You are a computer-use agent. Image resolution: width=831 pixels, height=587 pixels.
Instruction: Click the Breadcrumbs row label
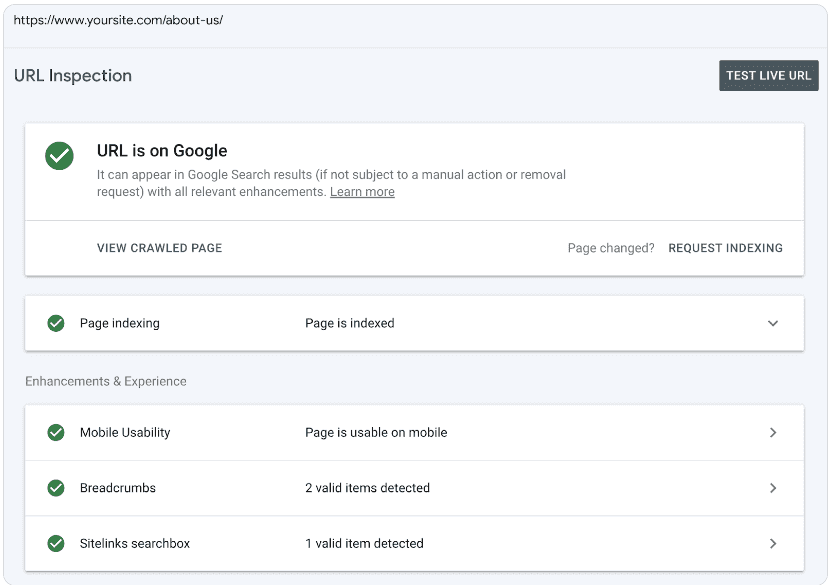[118, 488]
